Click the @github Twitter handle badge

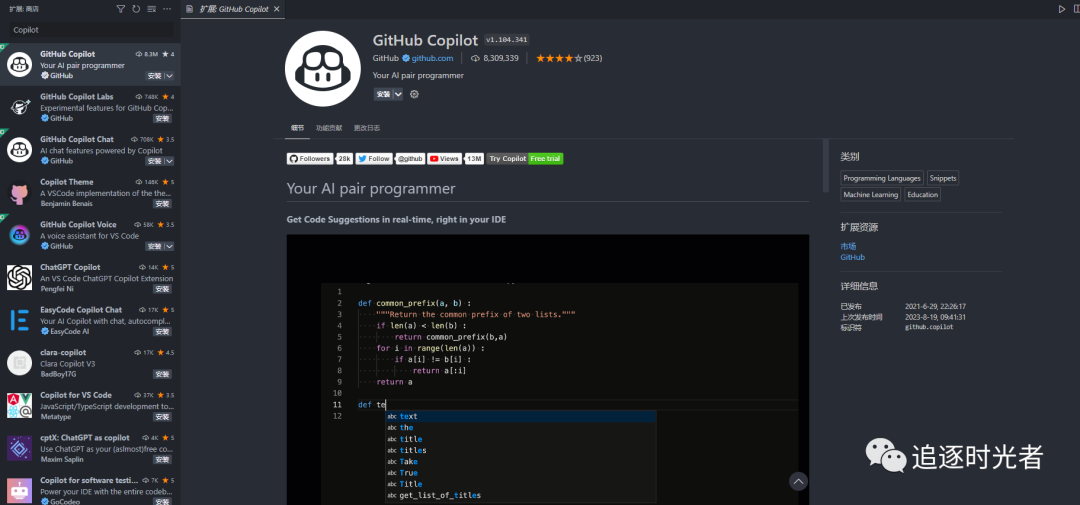point(410,158)
